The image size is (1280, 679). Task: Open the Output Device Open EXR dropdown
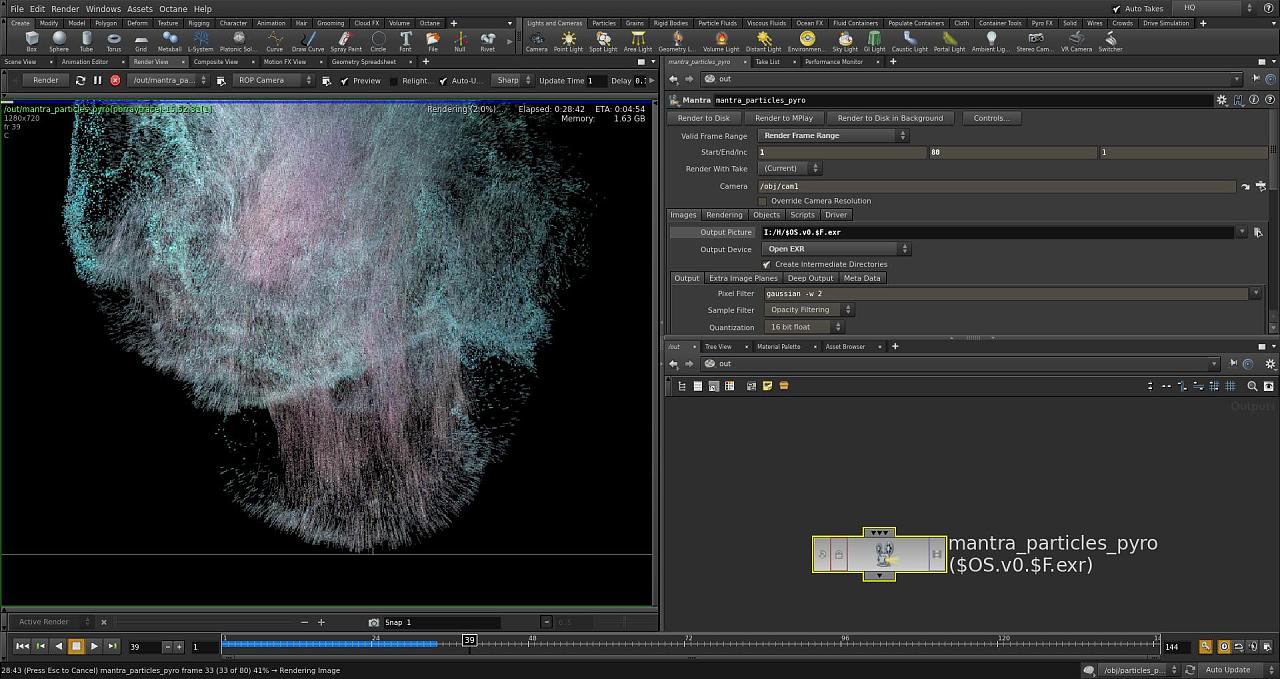(x=836, y=249)
